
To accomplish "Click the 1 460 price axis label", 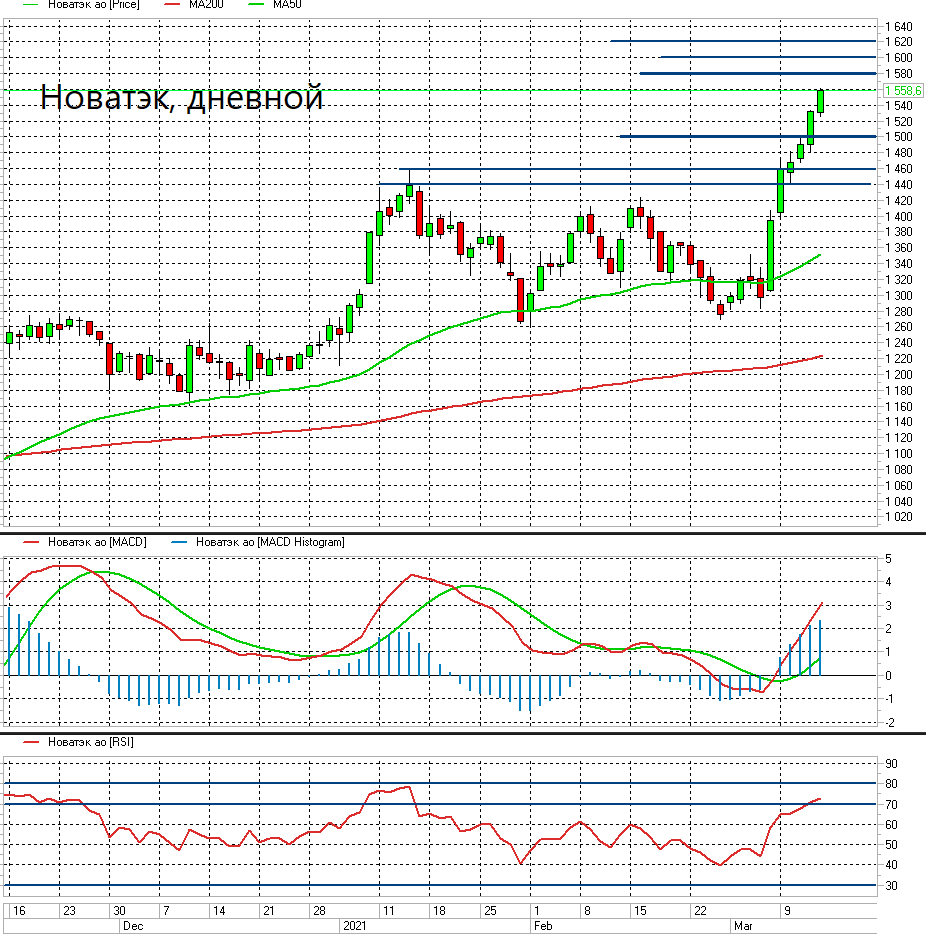I will pyautogui.click(x=899, y=169).
